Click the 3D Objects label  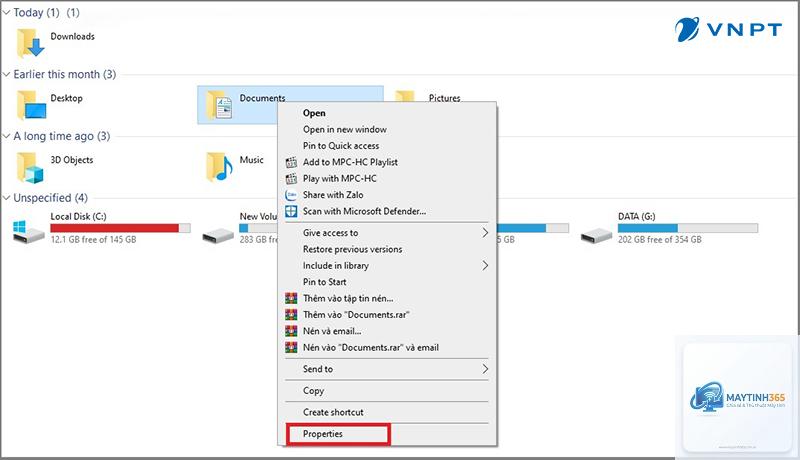pyautogui.click(x=72, y=160)
